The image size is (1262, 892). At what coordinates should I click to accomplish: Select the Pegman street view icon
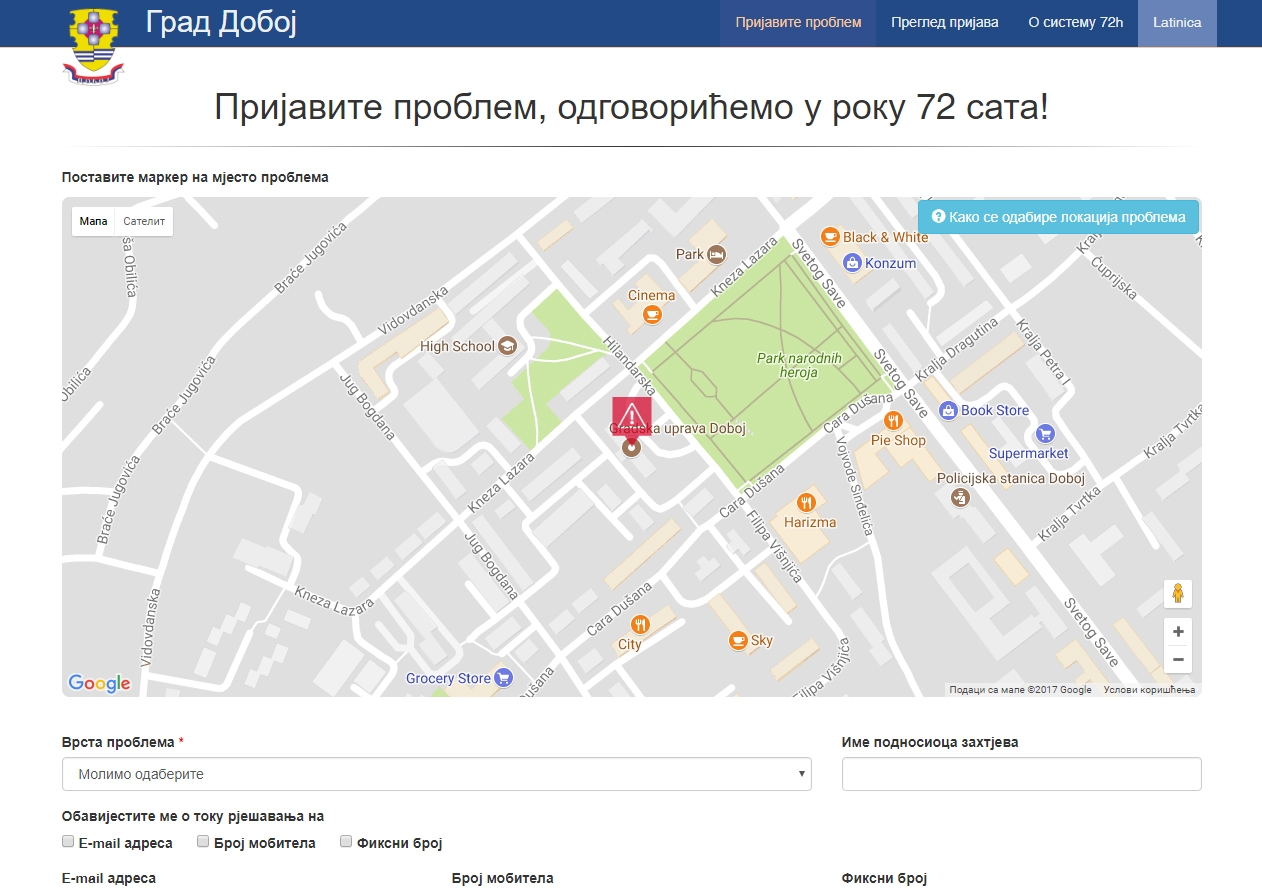pyautogui.click(x=1178, y=593)
